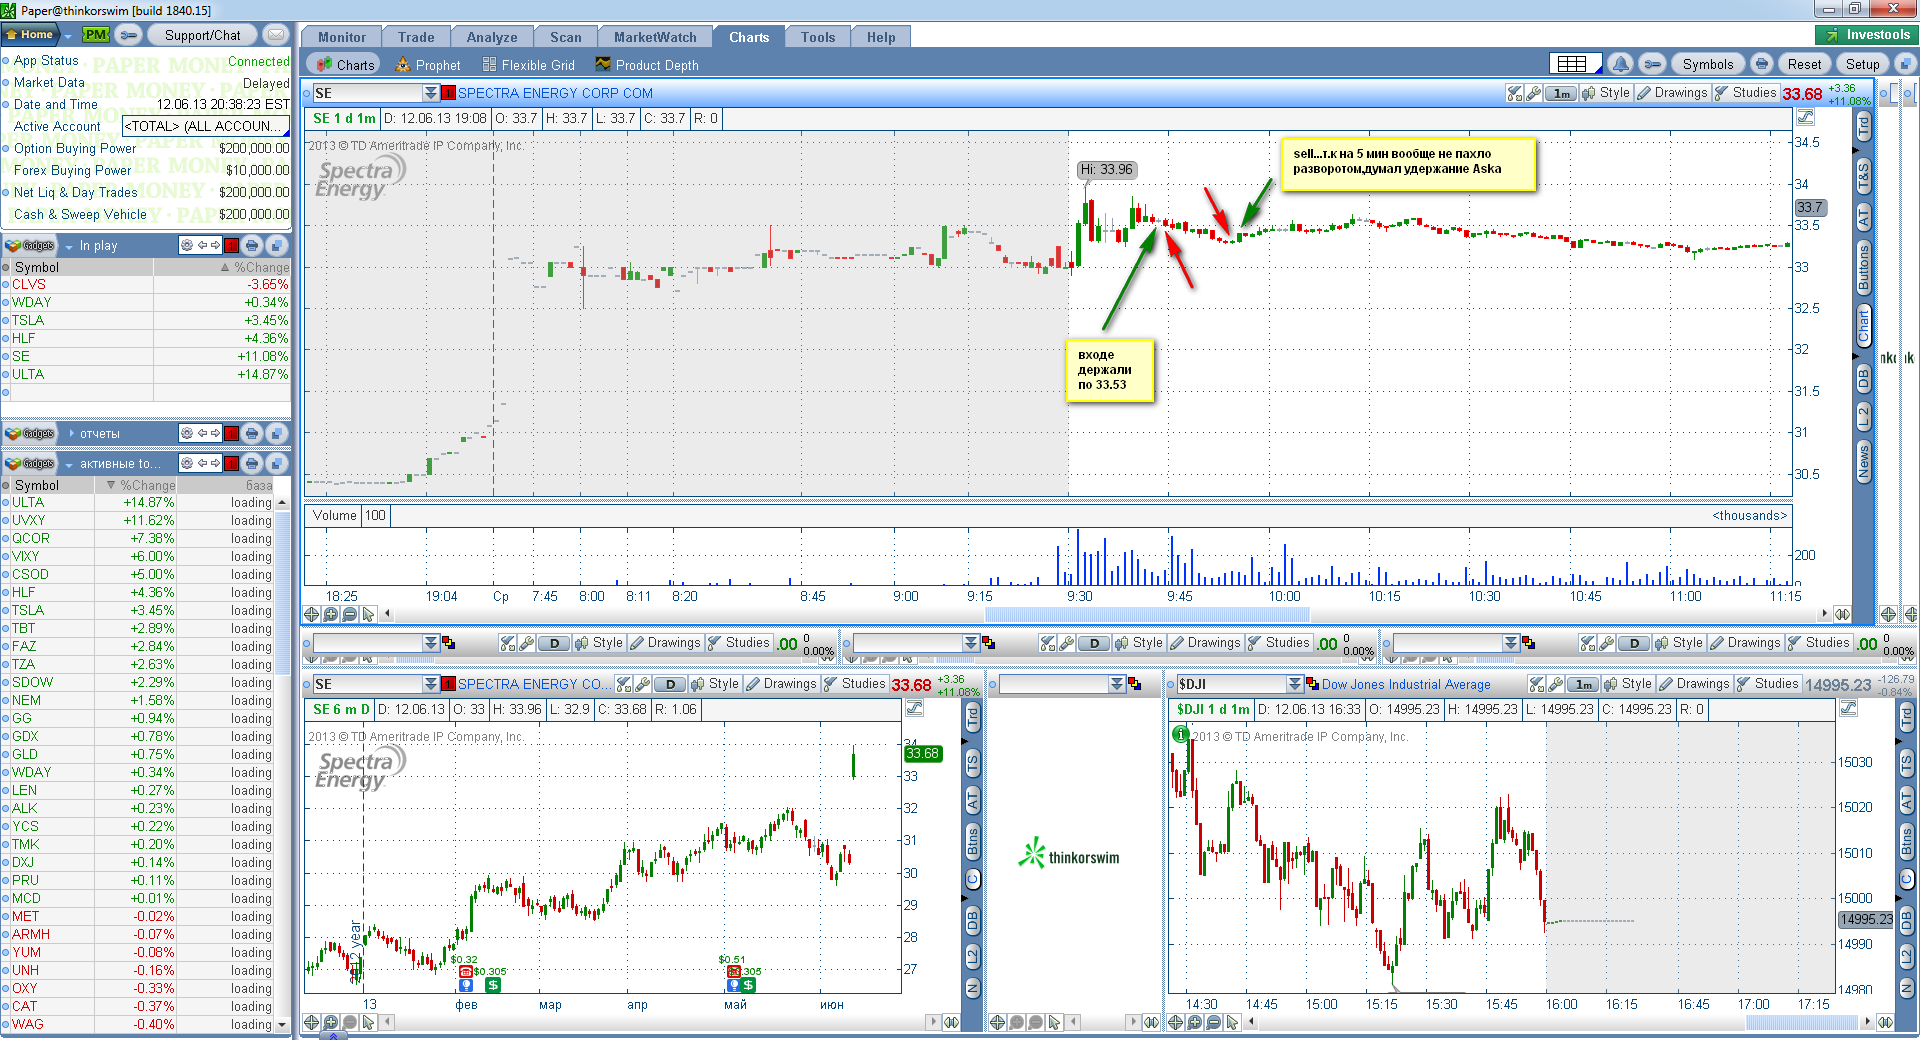The image size is (1920, 1040).
Task: Toggle News side panel on main chart
Action: point(1864,463)
